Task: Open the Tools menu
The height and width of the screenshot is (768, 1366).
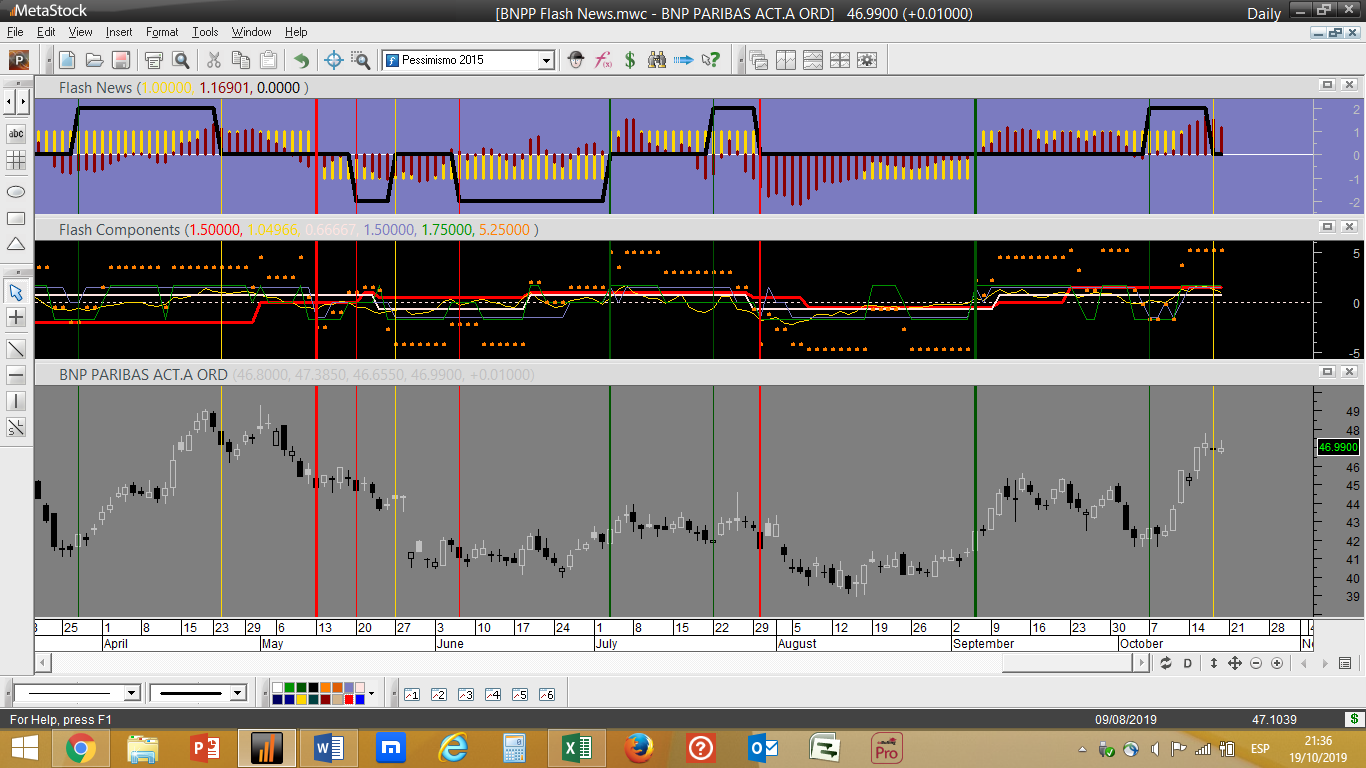Action: [205, 32]
